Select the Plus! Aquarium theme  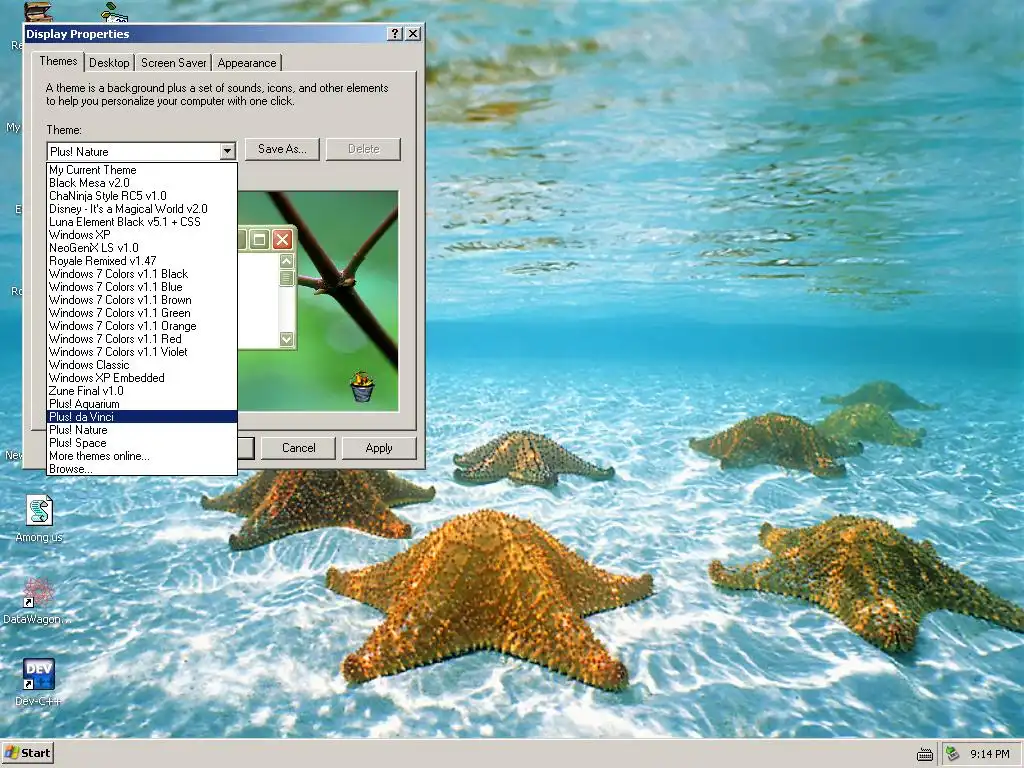pyautogui.click(x=142, y=404)
